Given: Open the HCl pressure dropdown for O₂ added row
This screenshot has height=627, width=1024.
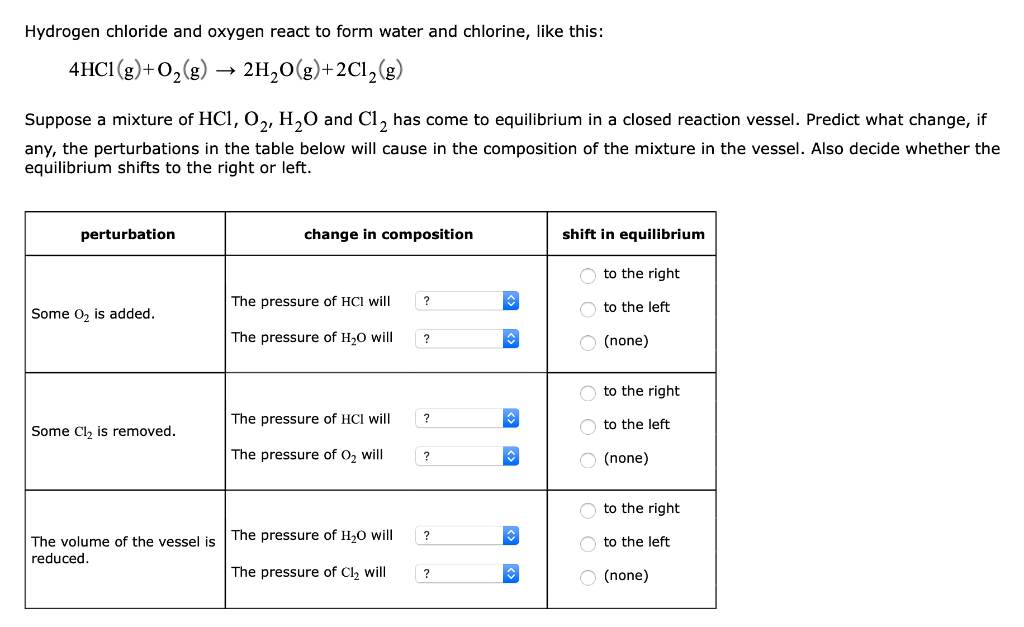Looking at the screenshot, I should pos(466,300).
